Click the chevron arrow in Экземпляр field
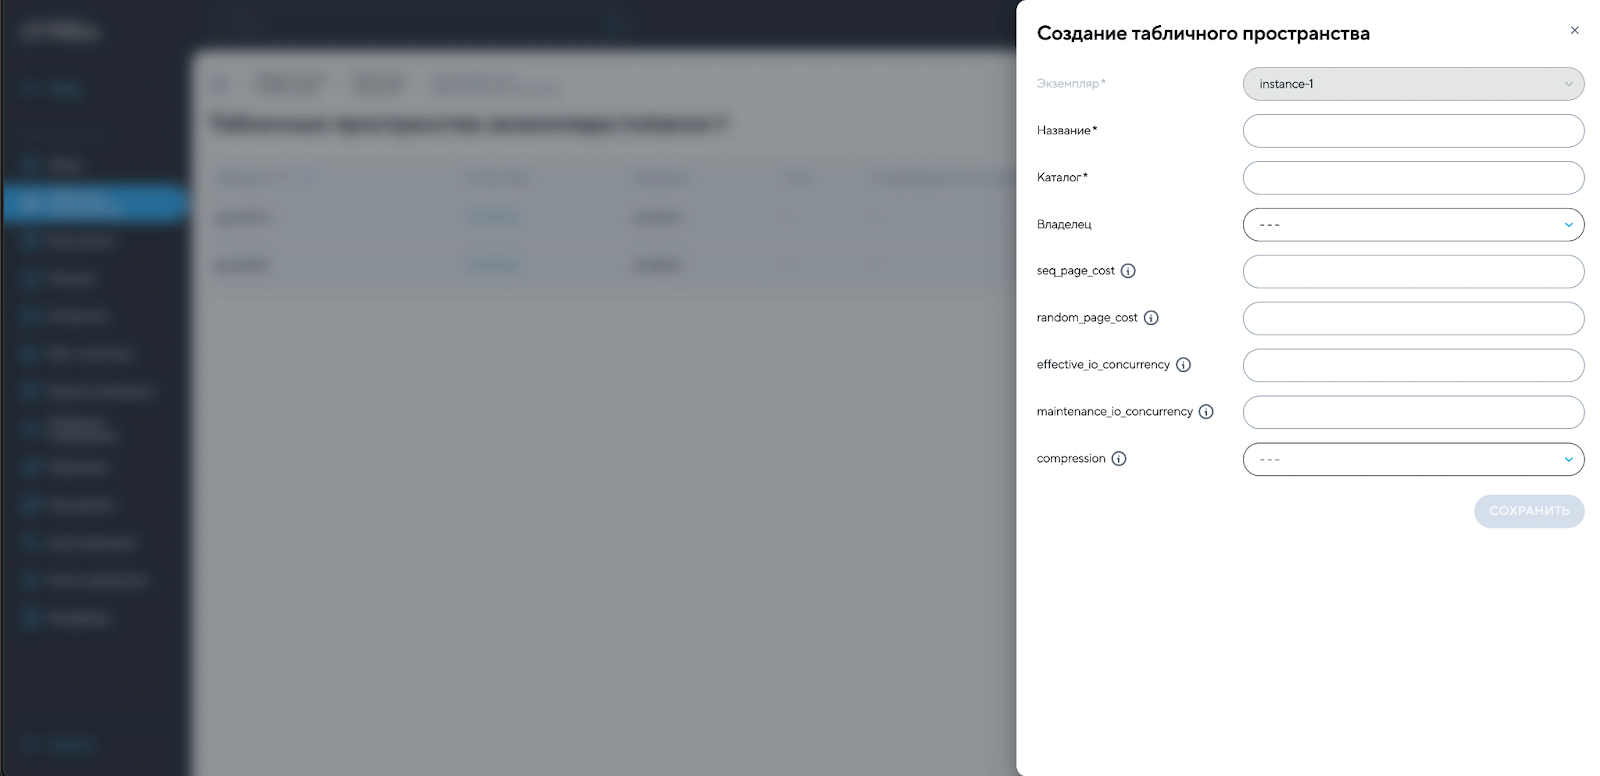Image resolution: width=1600 pixels, height=776 pixels. [1568, 84]
